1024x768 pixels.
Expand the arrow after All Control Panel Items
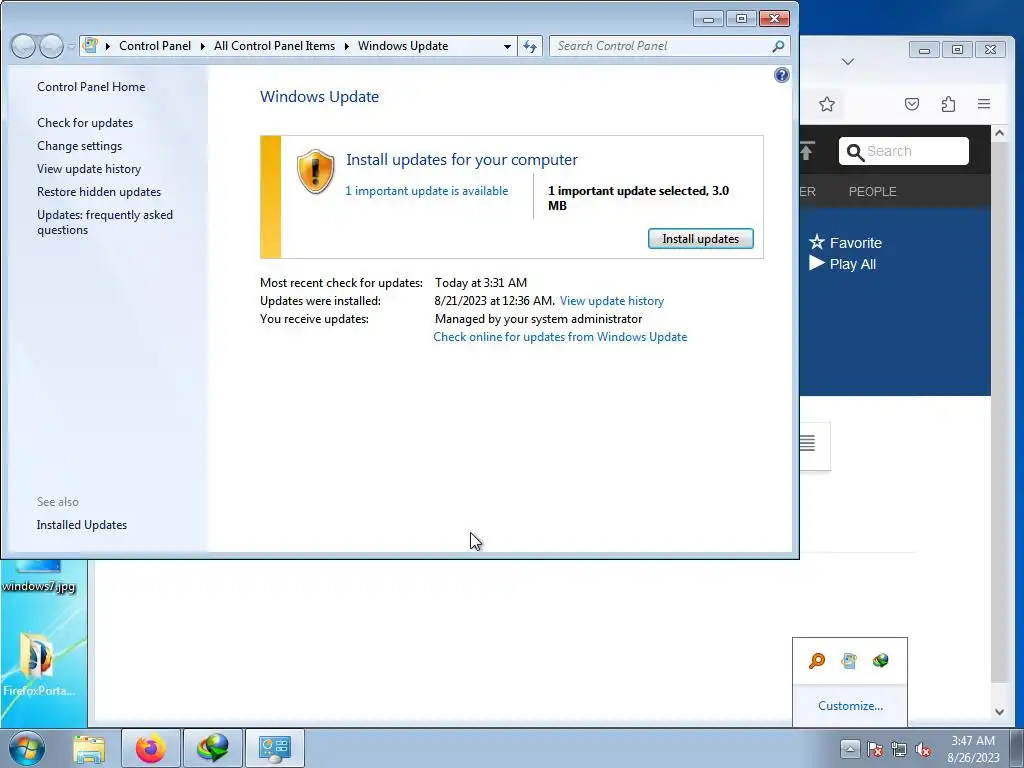[x=347, y=46]
